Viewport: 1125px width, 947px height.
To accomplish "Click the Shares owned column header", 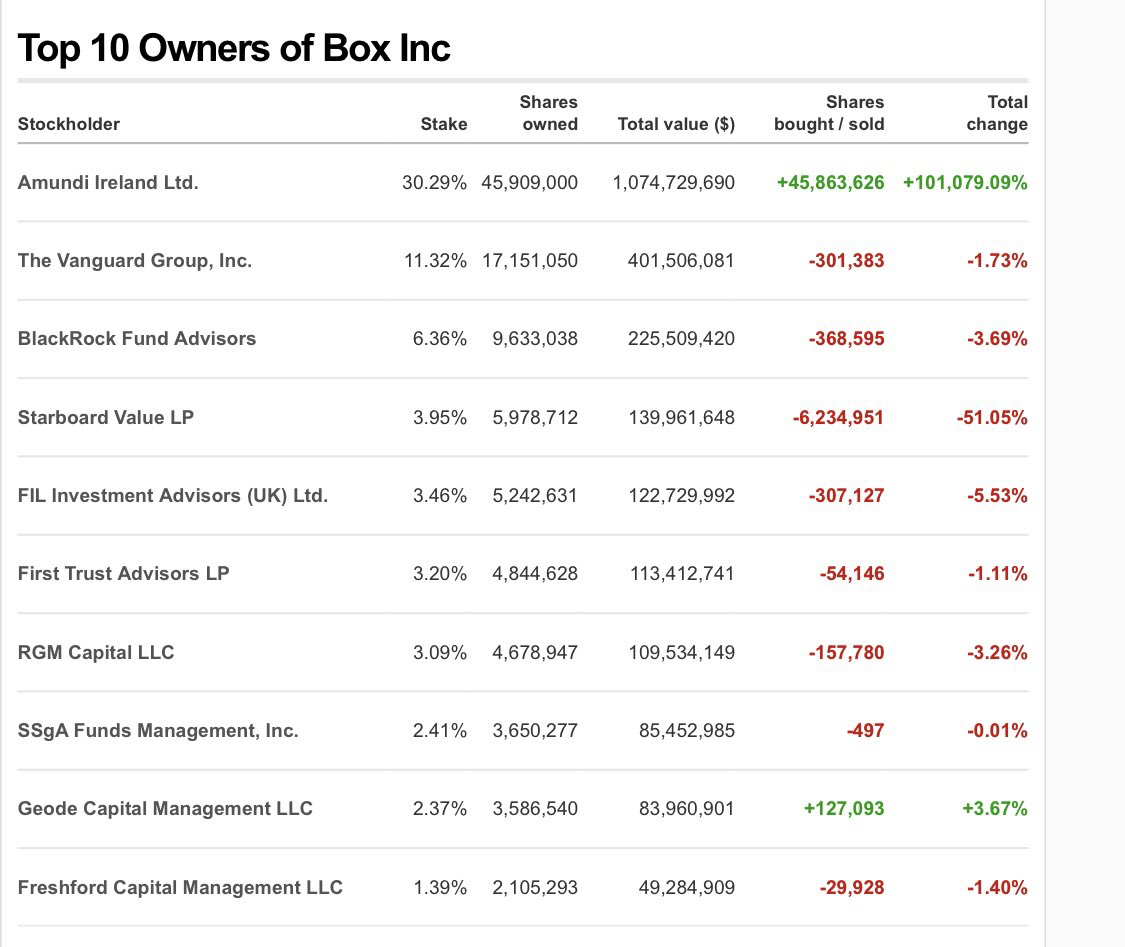I will point(549,113).
